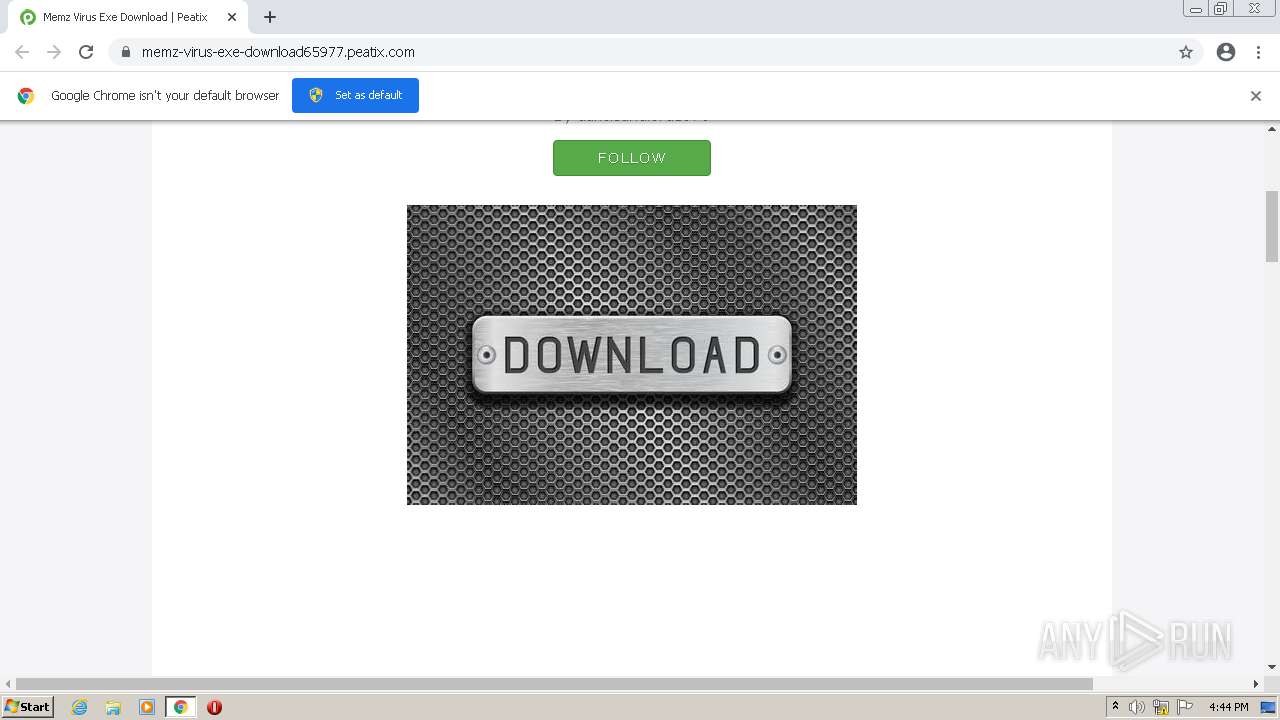Image resolution: width=1280 pixels, height=720 pixels.
Task: Open Windows Explorer folder from taskbar
Action: click(113, 707)
